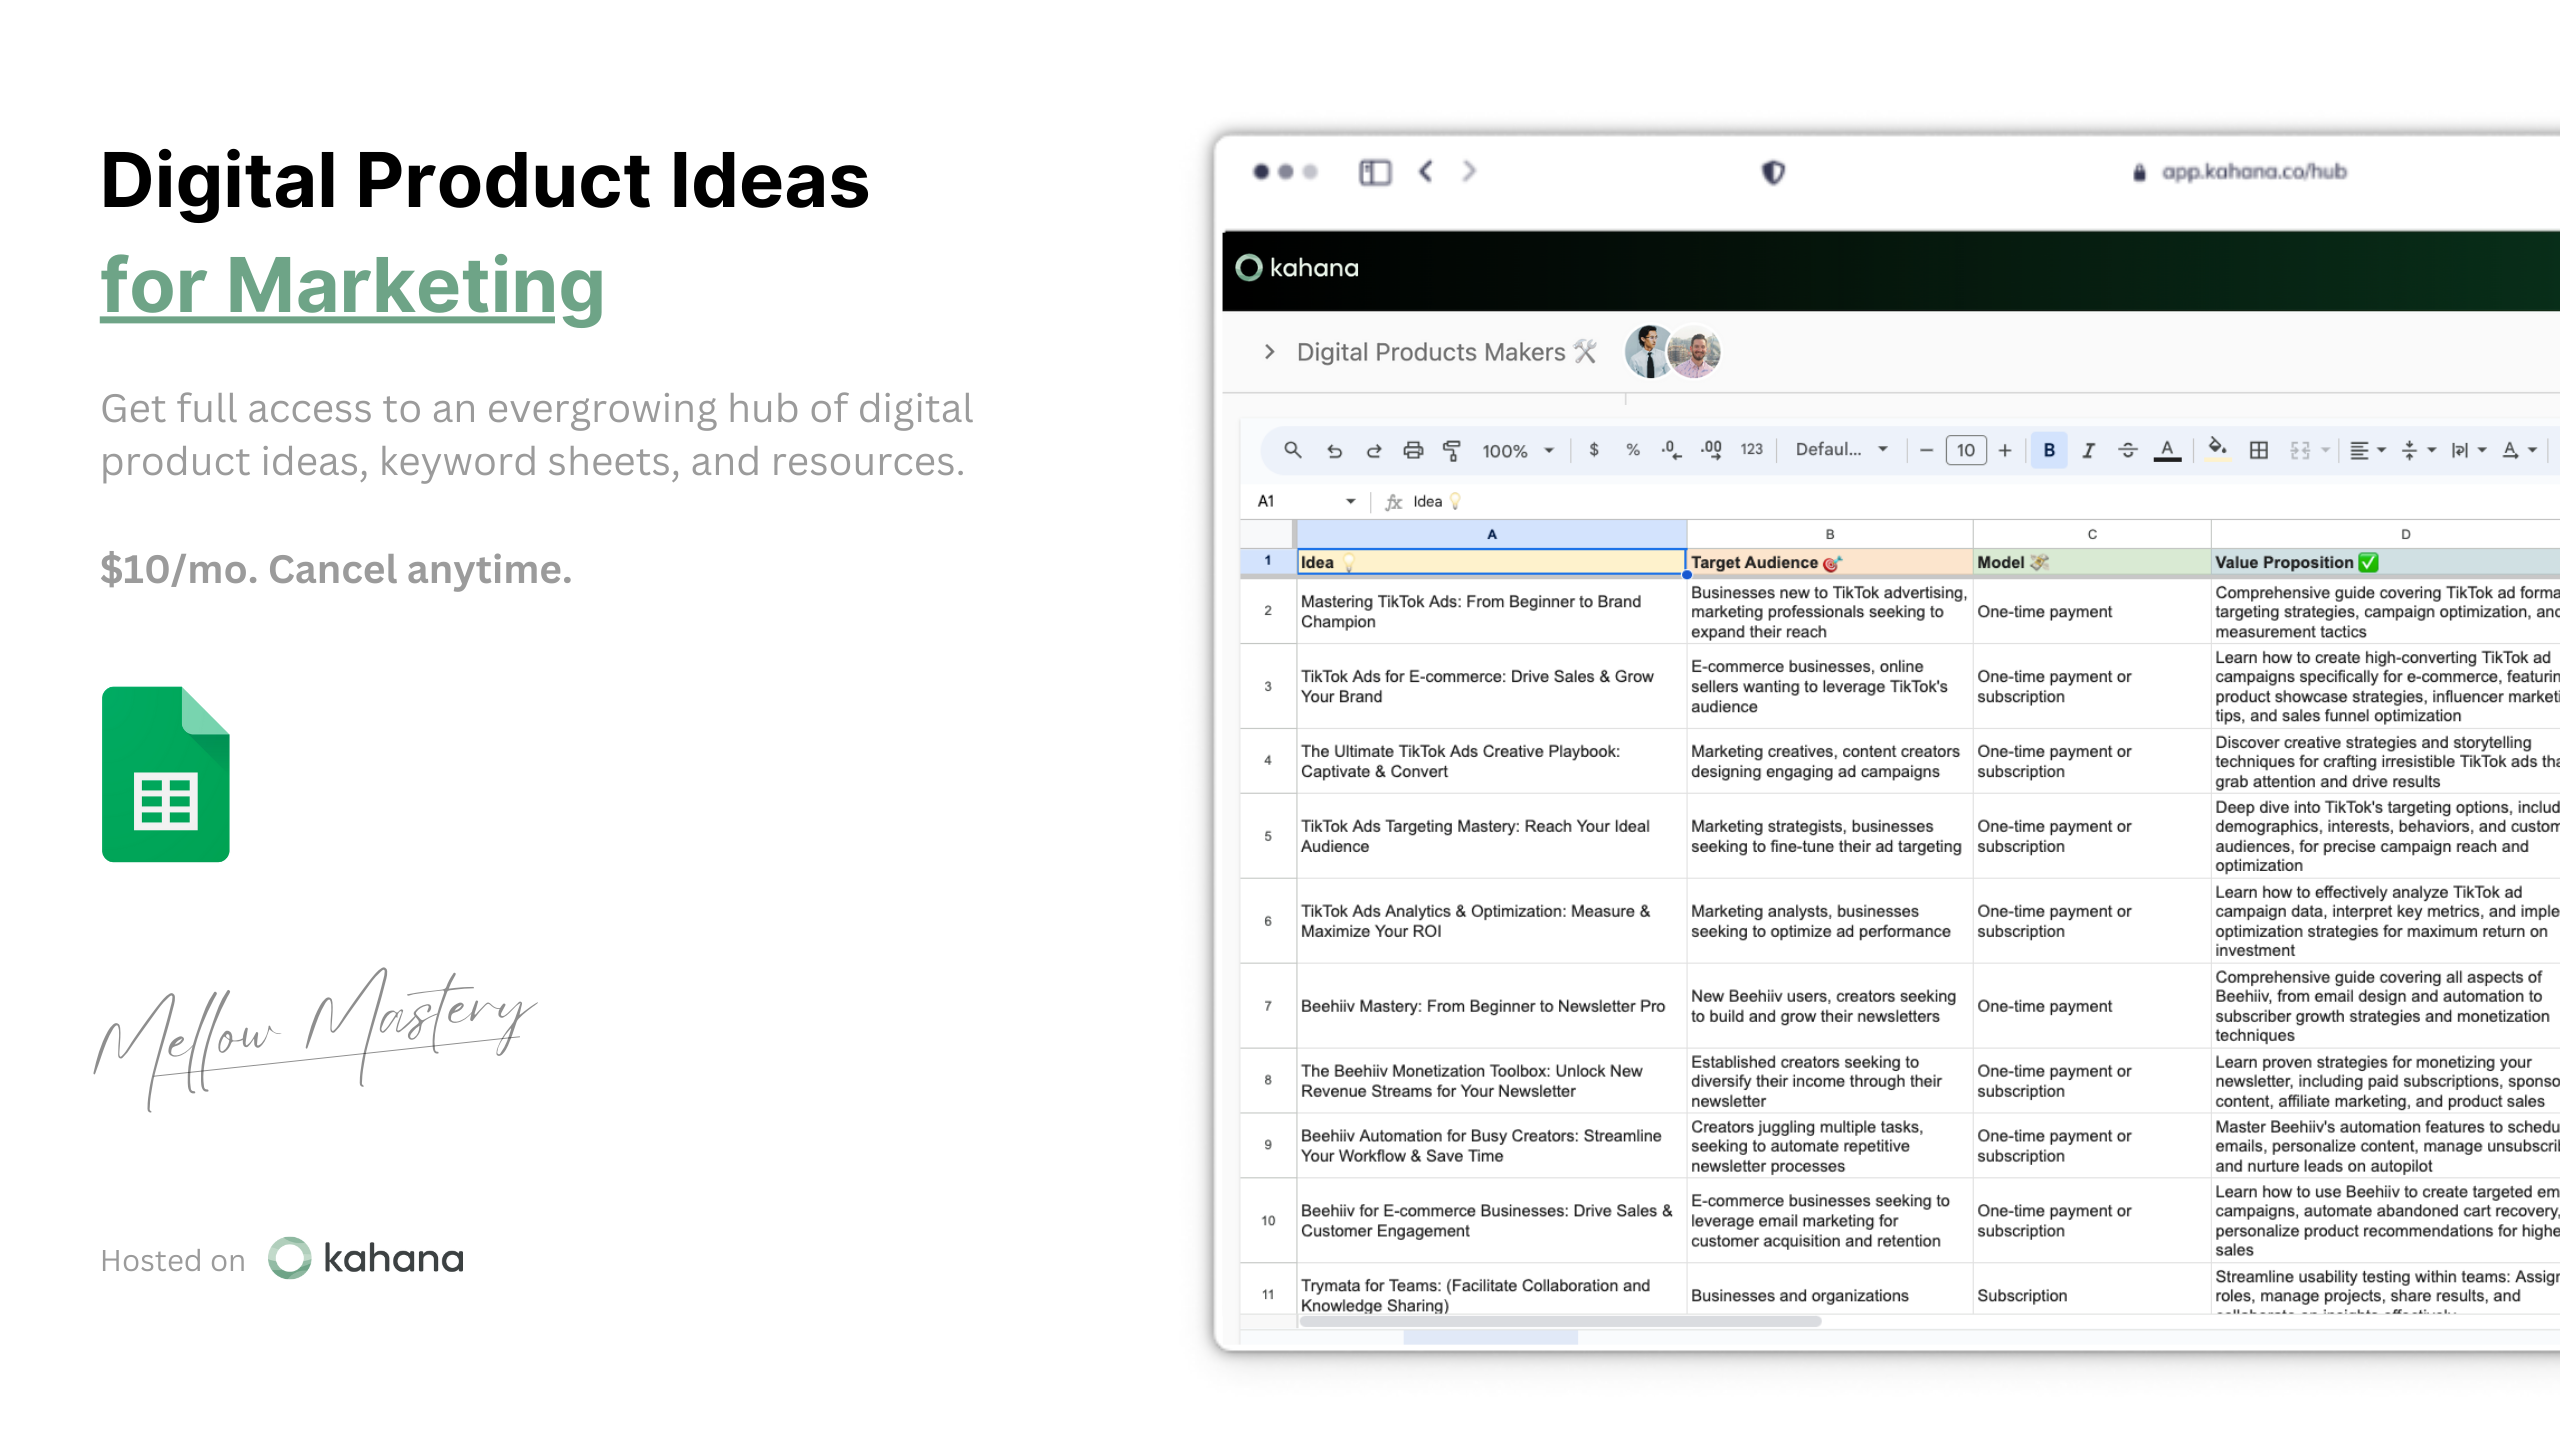
Task: Click the search magnifier in the sheet toolbar
Action: click(x=1293, y=450)
